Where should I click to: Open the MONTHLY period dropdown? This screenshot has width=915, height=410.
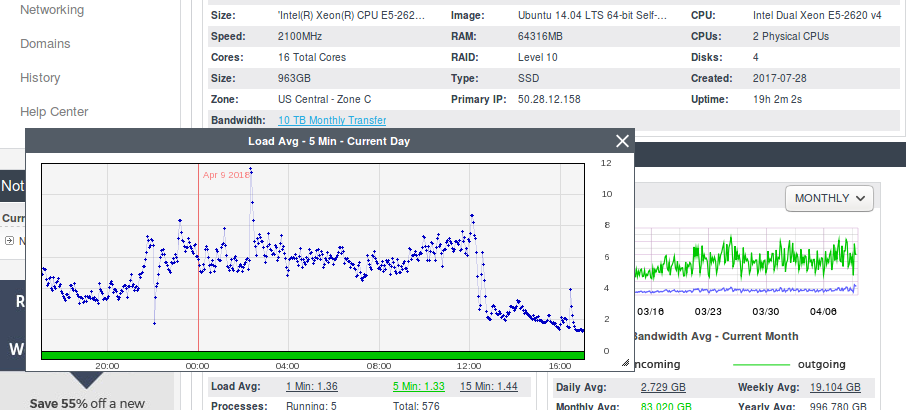point(829,198)
